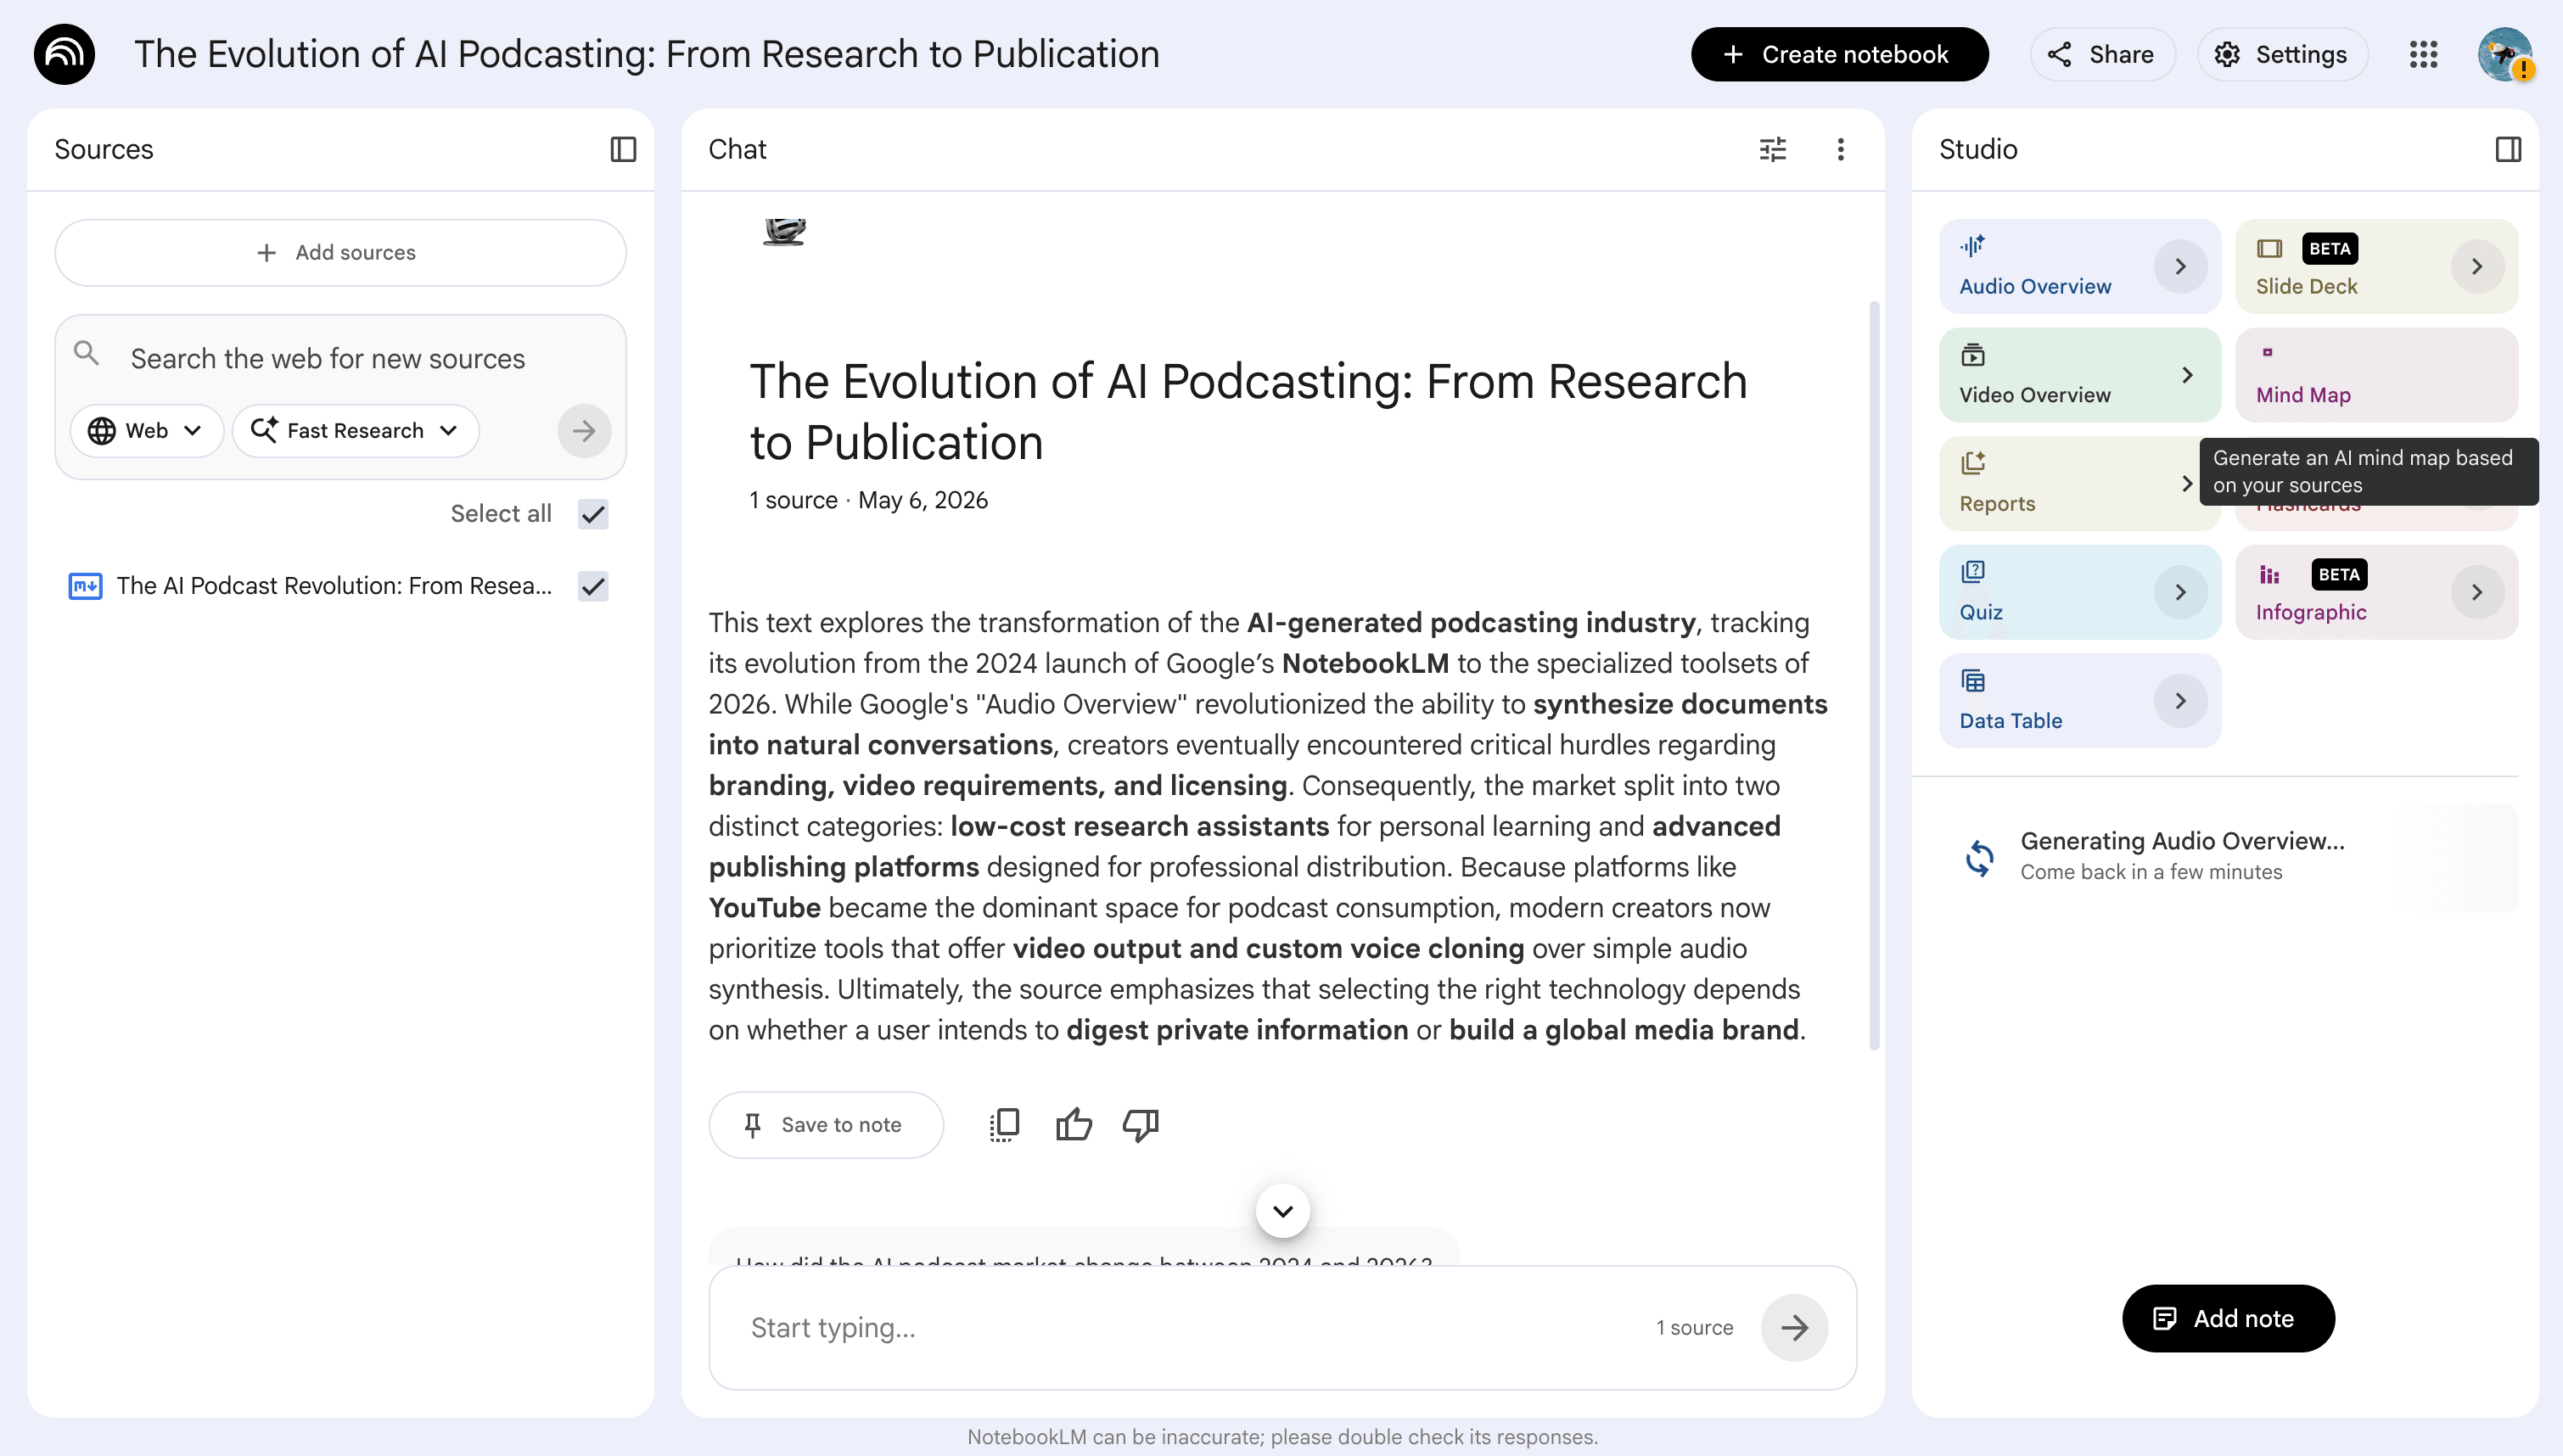Screen dimensions: 2563x1456
Task: Click the search magnifier icon in Sources
Action: click(x=87, y=353)
